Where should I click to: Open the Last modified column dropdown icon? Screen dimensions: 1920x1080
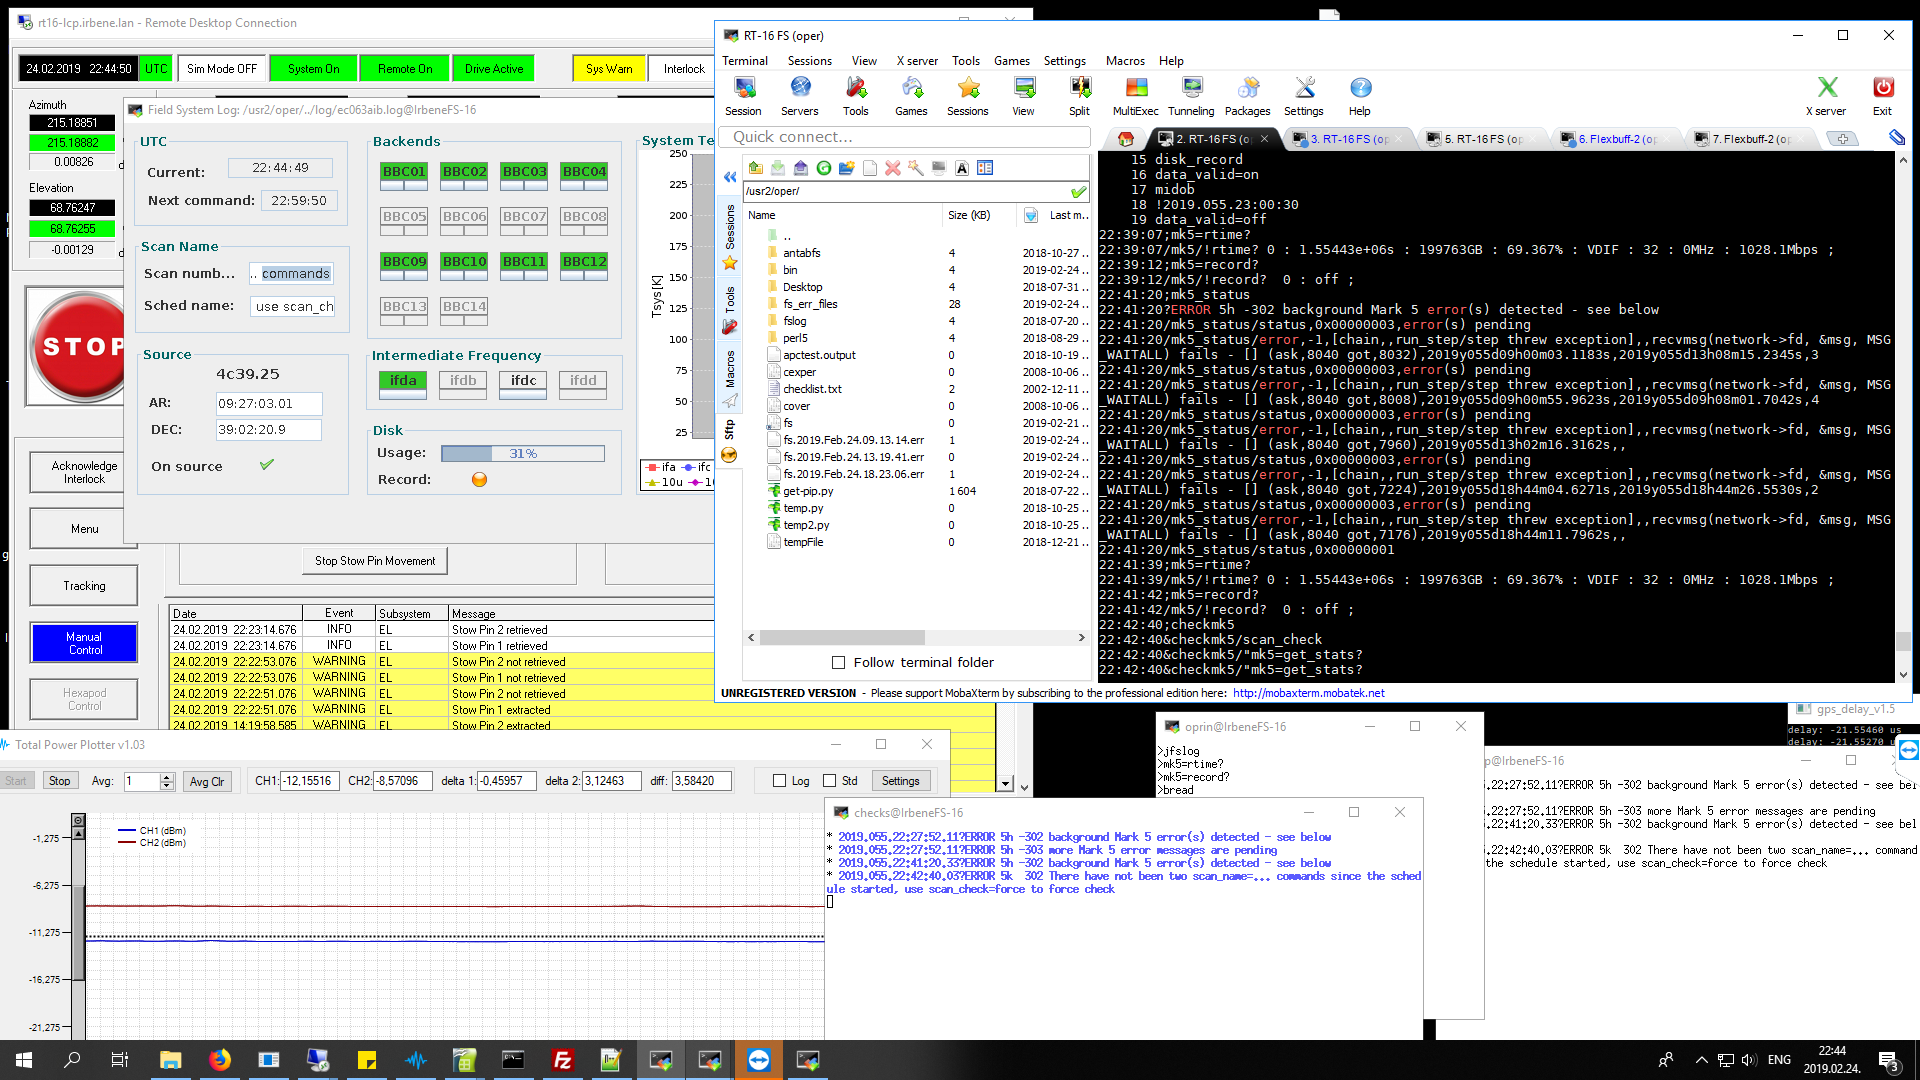(x=1031, y=215)
